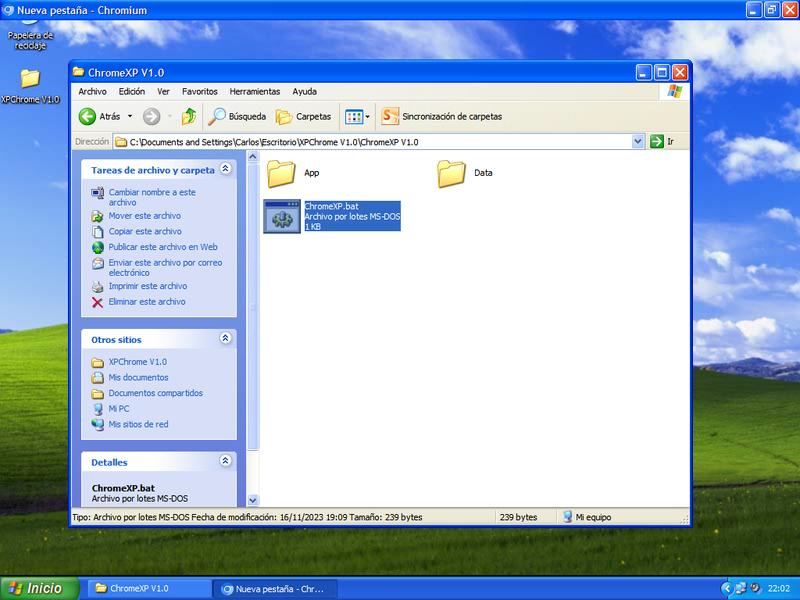Toggle the Carpetas folder pane
800x600 pixels.
point(304,116)
